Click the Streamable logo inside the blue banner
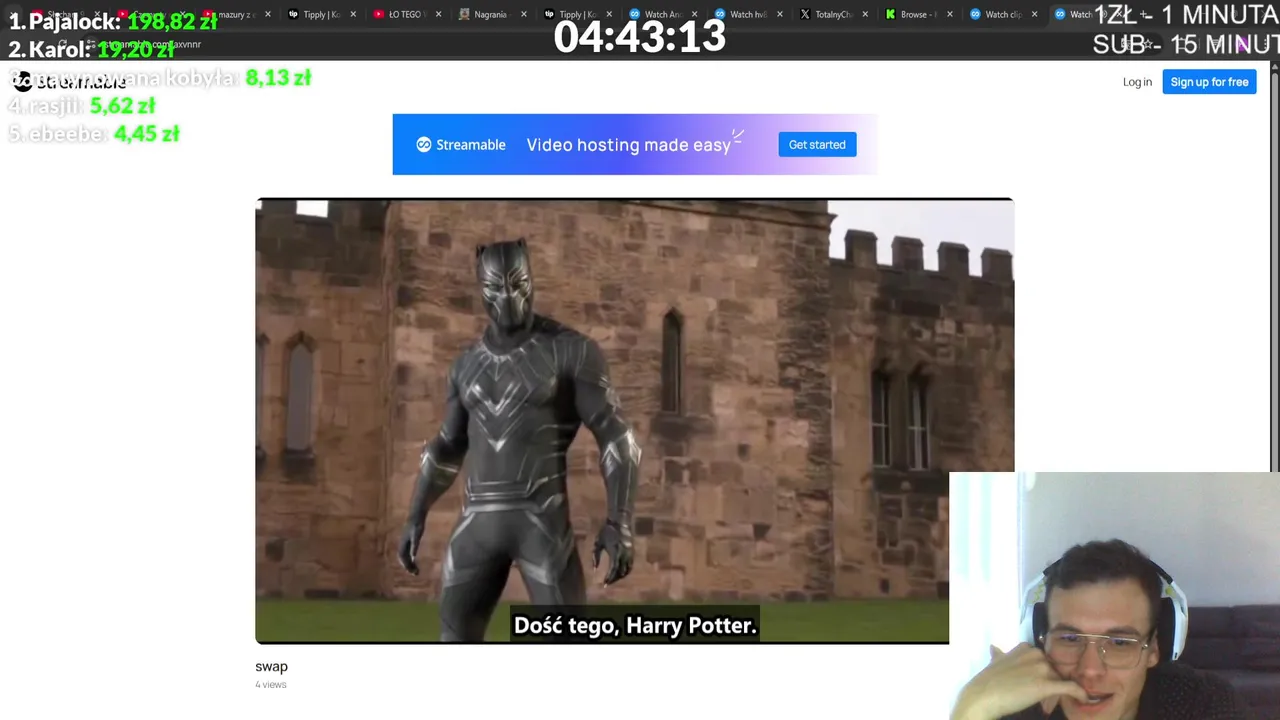 [x=461, y=145]
